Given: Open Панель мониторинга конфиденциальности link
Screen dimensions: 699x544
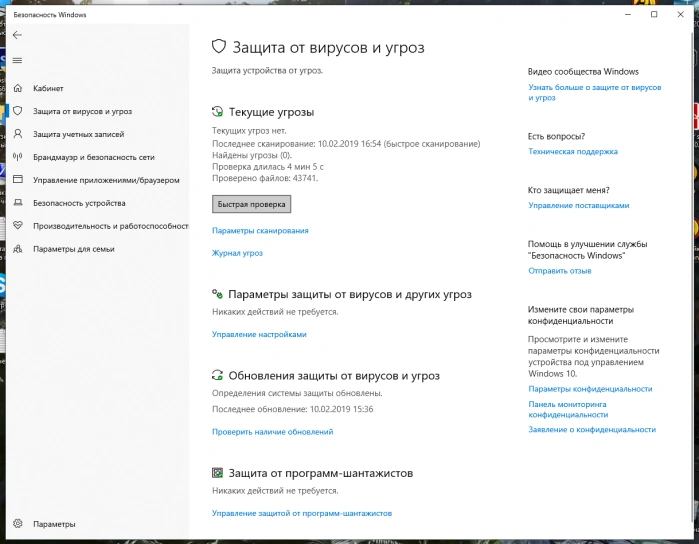Looking at the screenshot, I should (568, 409).
